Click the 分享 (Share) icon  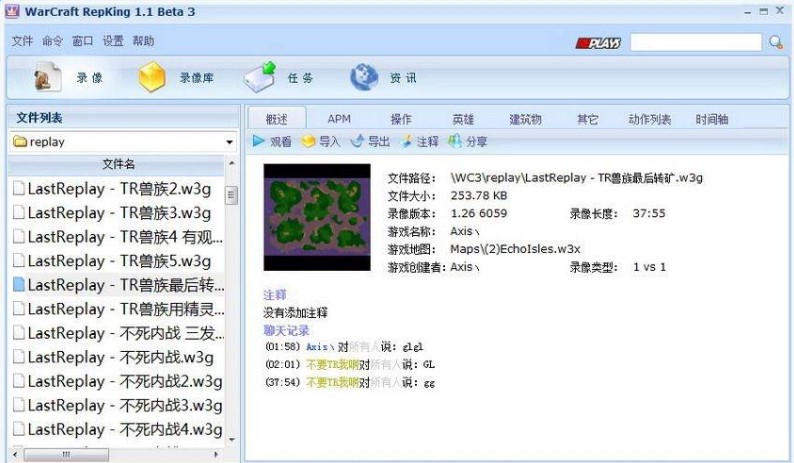pyautogui.click(x=455, y=142)
